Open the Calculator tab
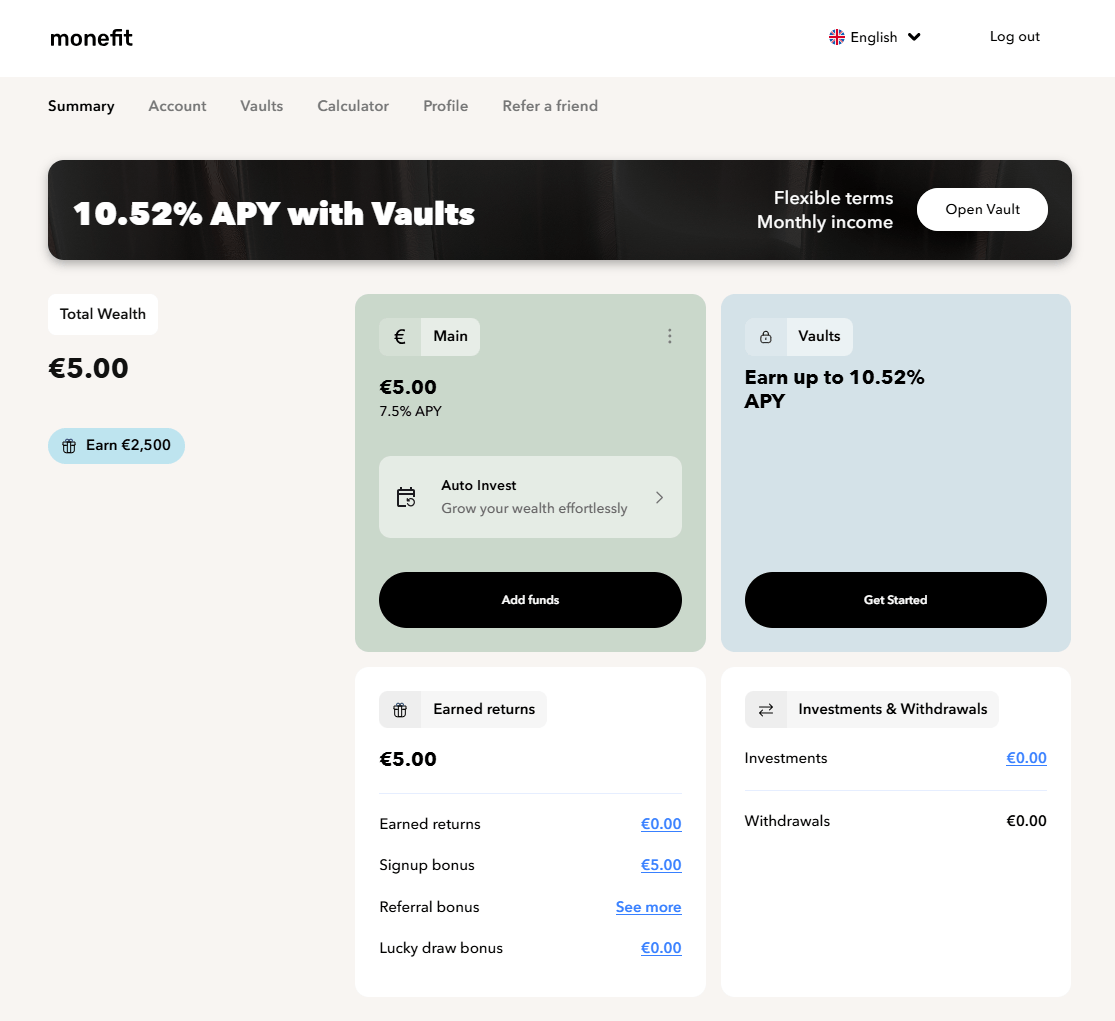This screenshot has width=1115, height=1021. coord(353,106)
